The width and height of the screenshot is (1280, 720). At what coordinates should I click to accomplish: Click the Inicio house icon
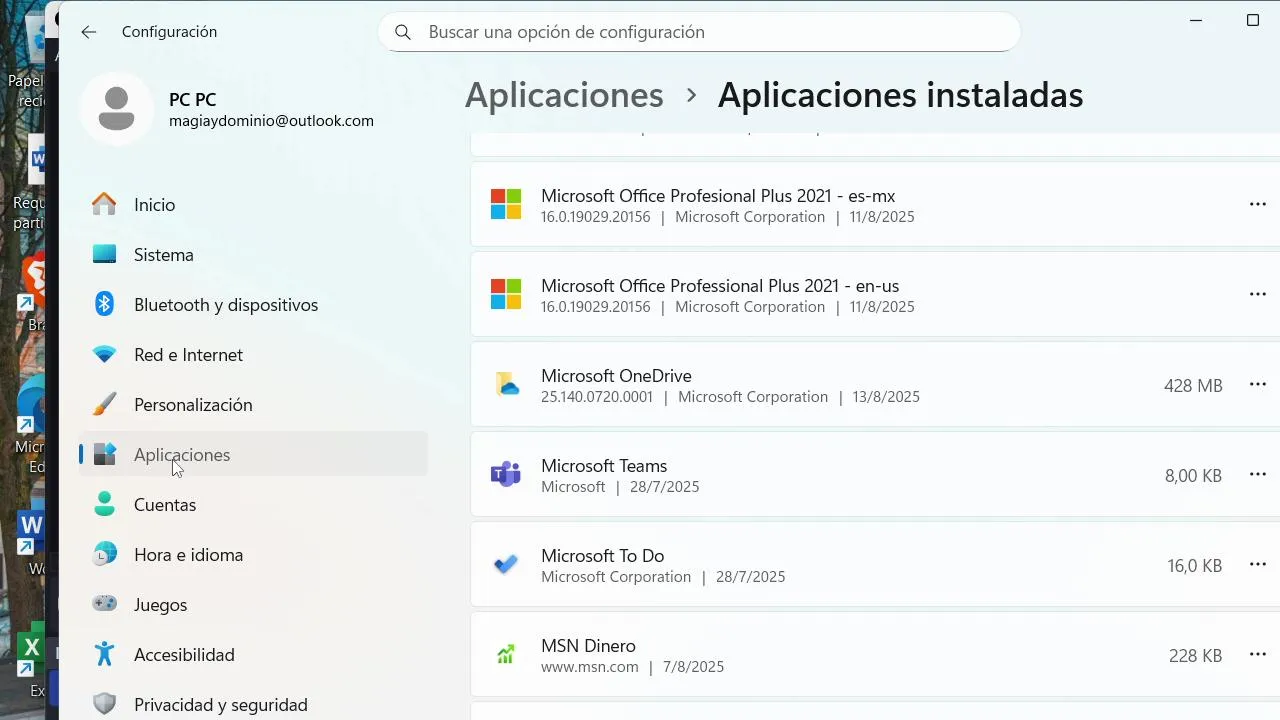(x=104, y=204)
